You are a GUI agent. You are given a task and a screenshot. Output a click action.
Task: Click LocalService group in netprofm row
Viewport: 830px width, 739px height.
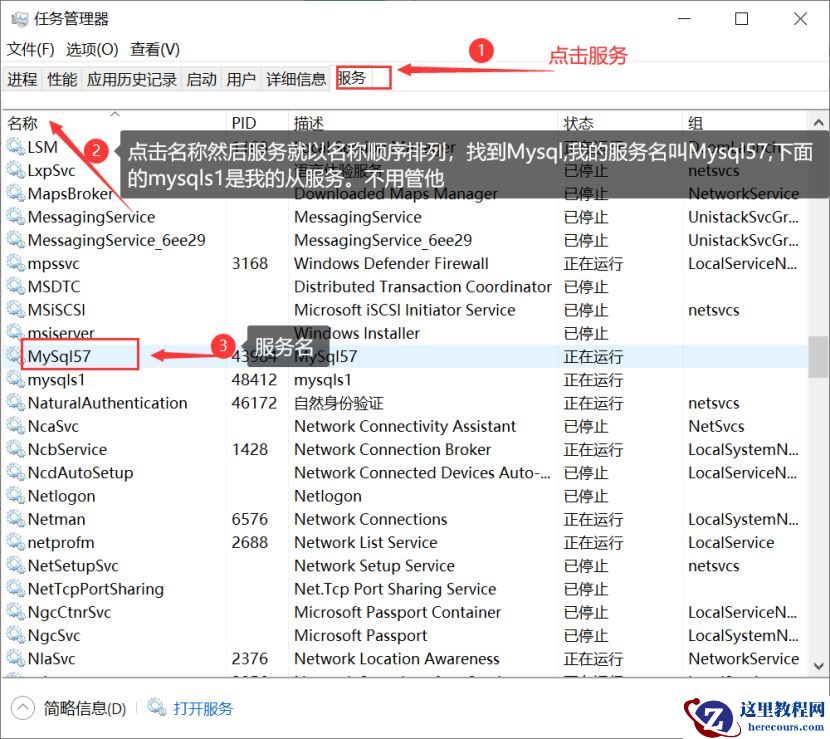tap(731, 543)
